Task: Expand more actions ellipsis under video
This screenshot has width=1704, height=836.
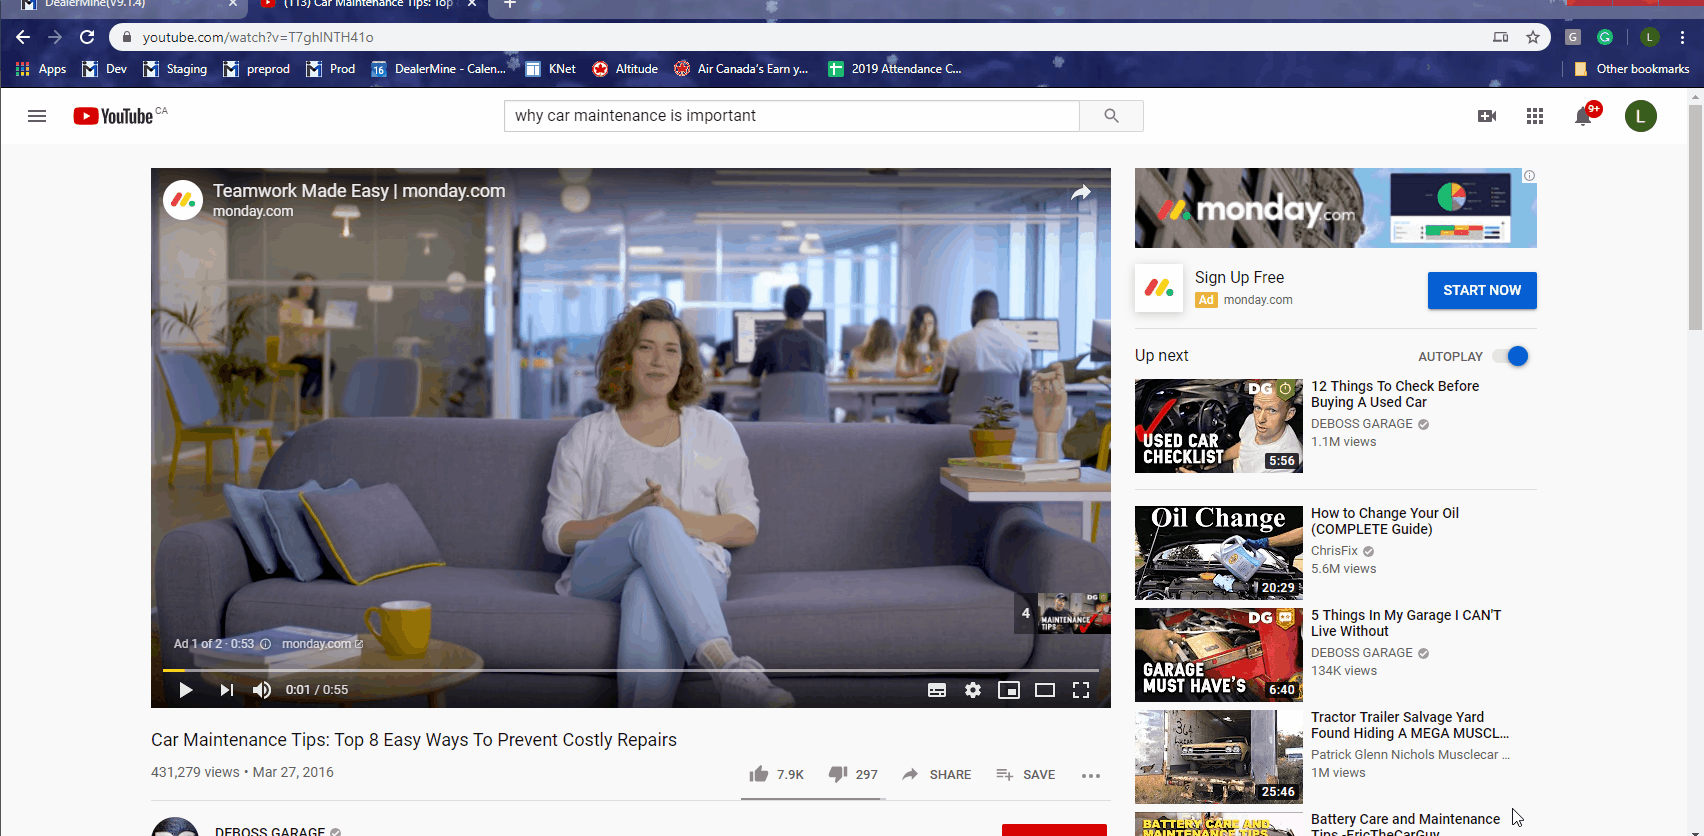Action: pos(1091,775)
